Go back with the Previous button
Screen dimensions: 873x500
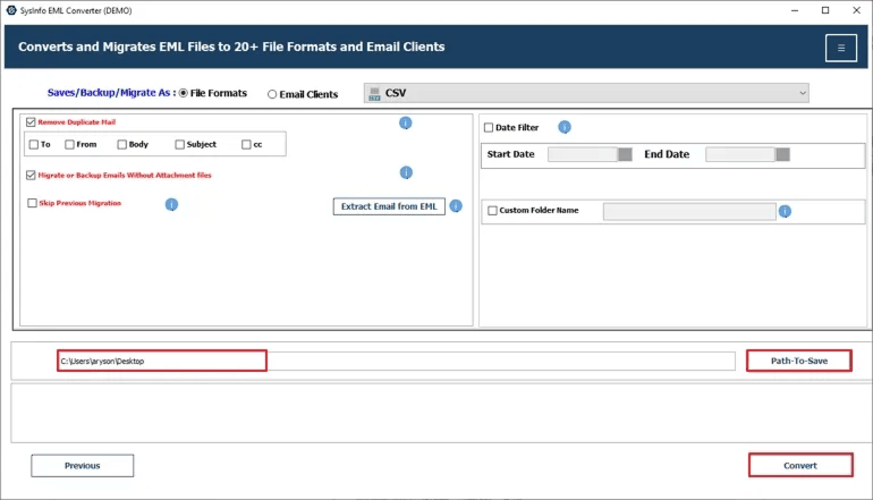82,465
